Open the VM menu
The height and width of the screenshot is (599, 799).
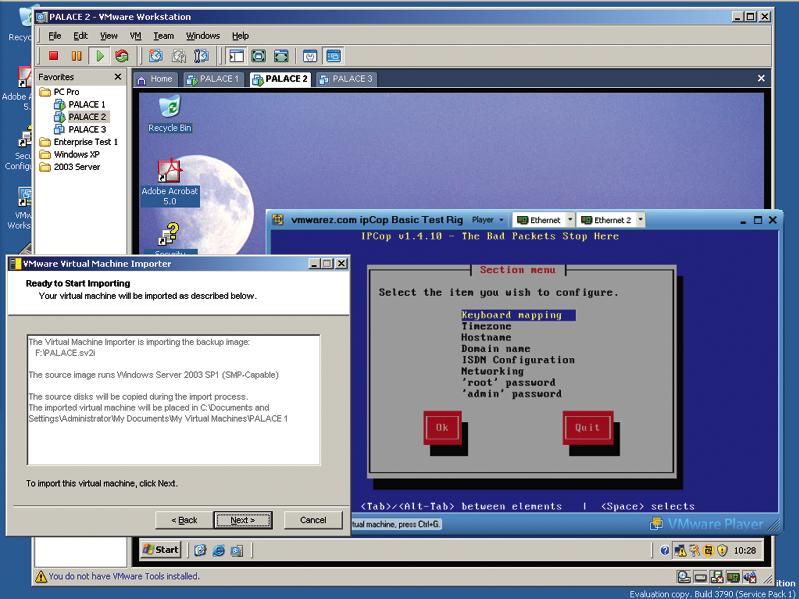click(x=135, y=36)
